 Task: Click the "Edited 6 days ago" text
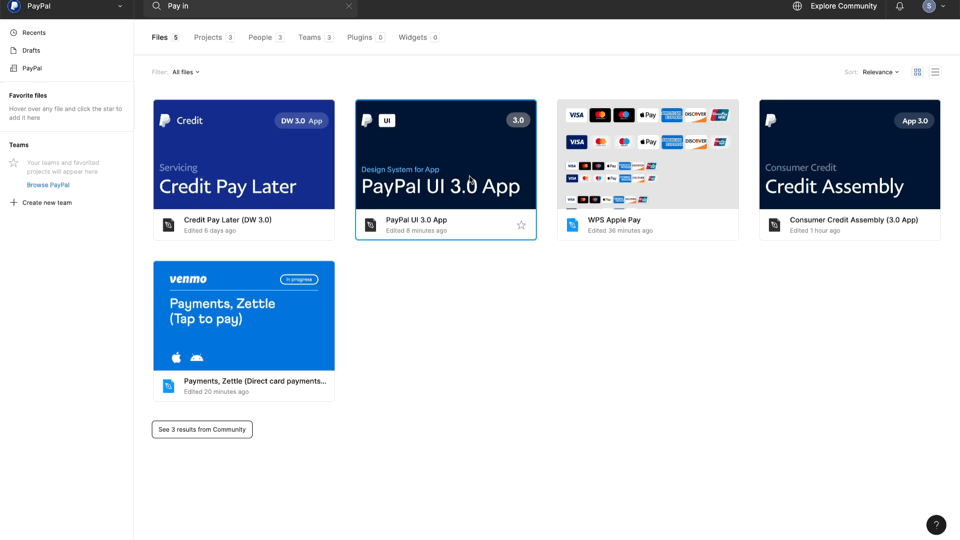(209, 231)
